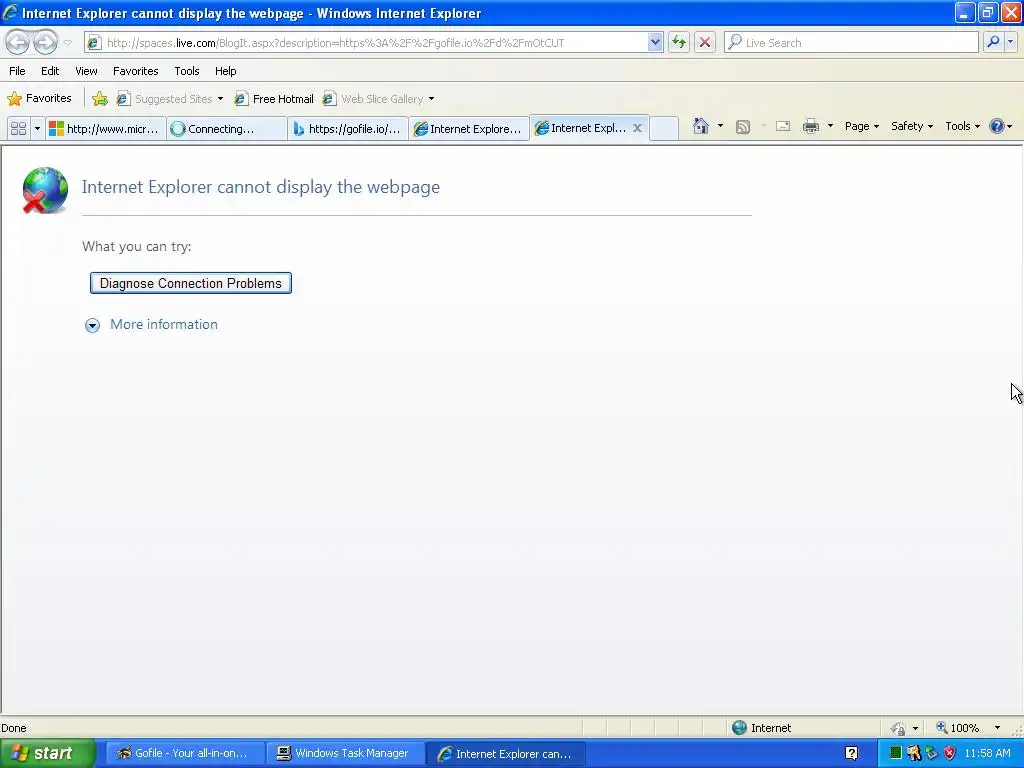Switch to the Connecting... tab
Image resolution: width=1024 pixels, height=768 pixels.
(x=227, y=129)
